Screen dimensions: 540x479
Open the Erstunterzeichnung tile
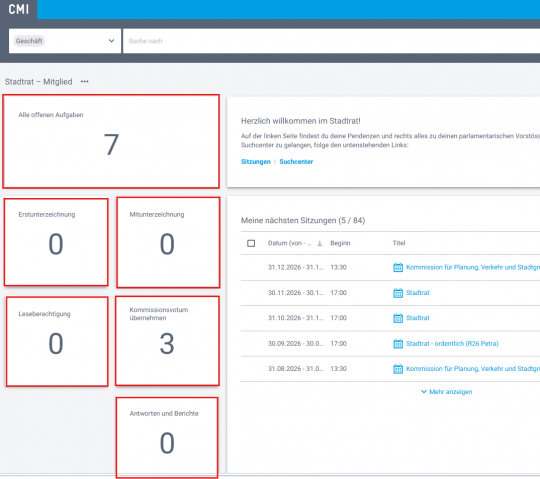[x=56, y=242]
